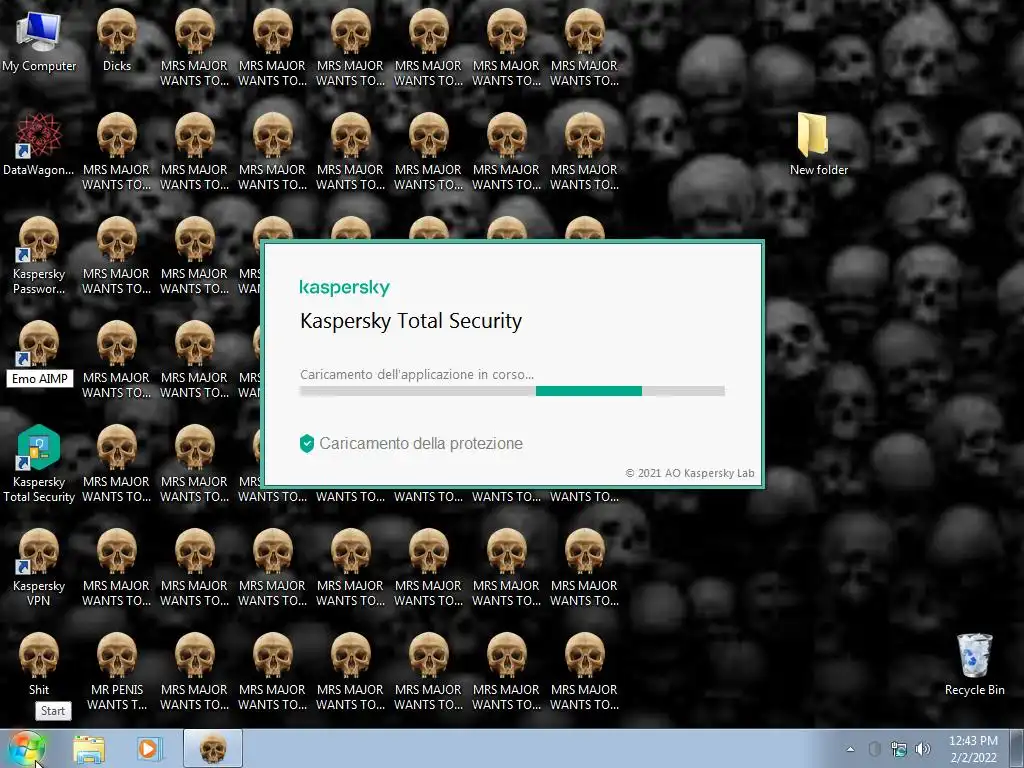Select the skull icon labeled Shit
The height and width of the screenshot is (768, 1024).
point(39,664)
